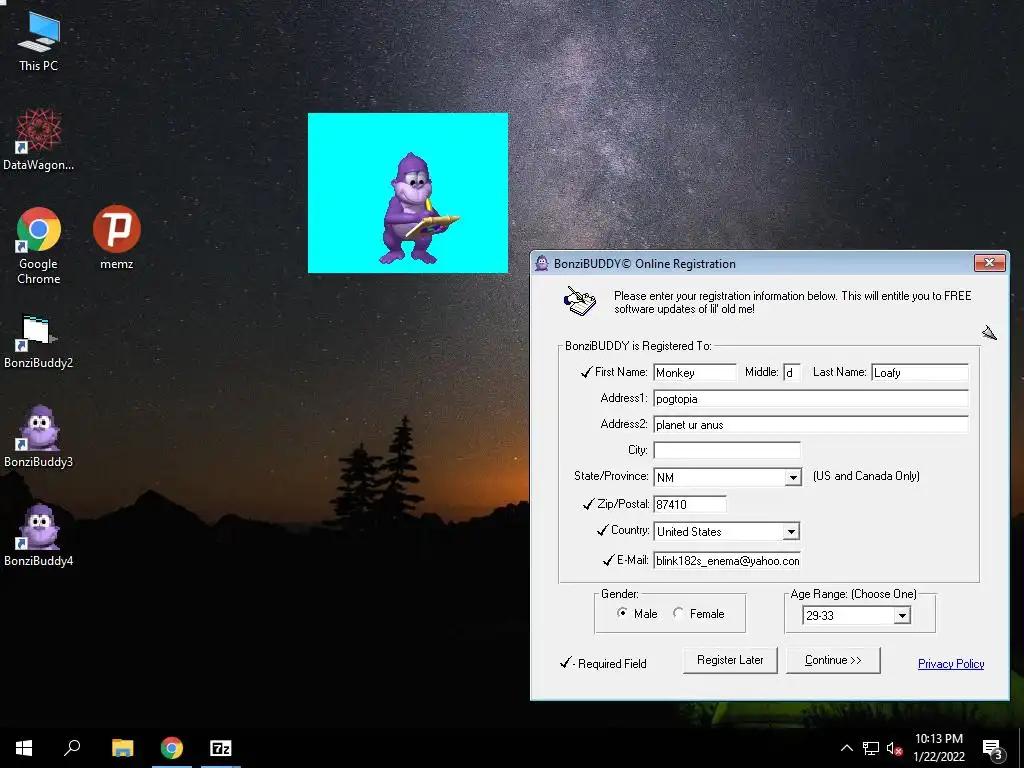The image size is (1024, 768).
Task: Show hidden system tray icons
Action: click(x=846, y=748)
